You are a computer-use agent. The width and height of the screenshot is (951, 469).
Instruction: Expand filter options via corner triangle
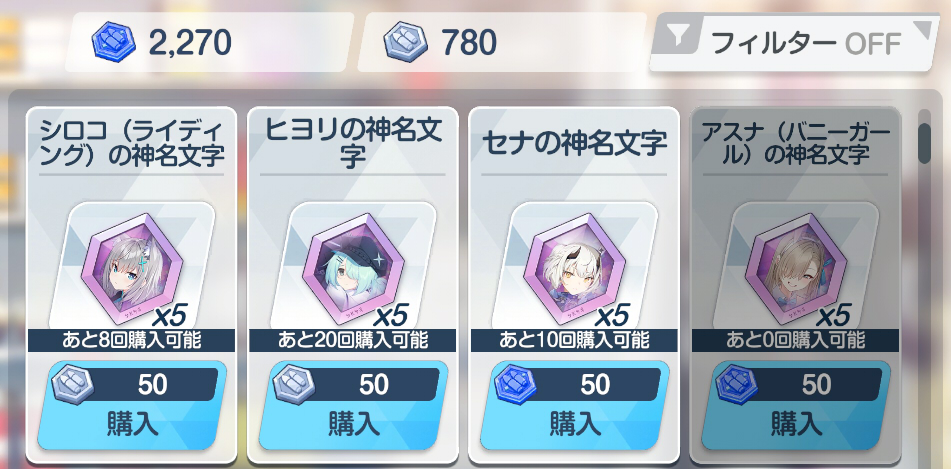coord(924,30)
